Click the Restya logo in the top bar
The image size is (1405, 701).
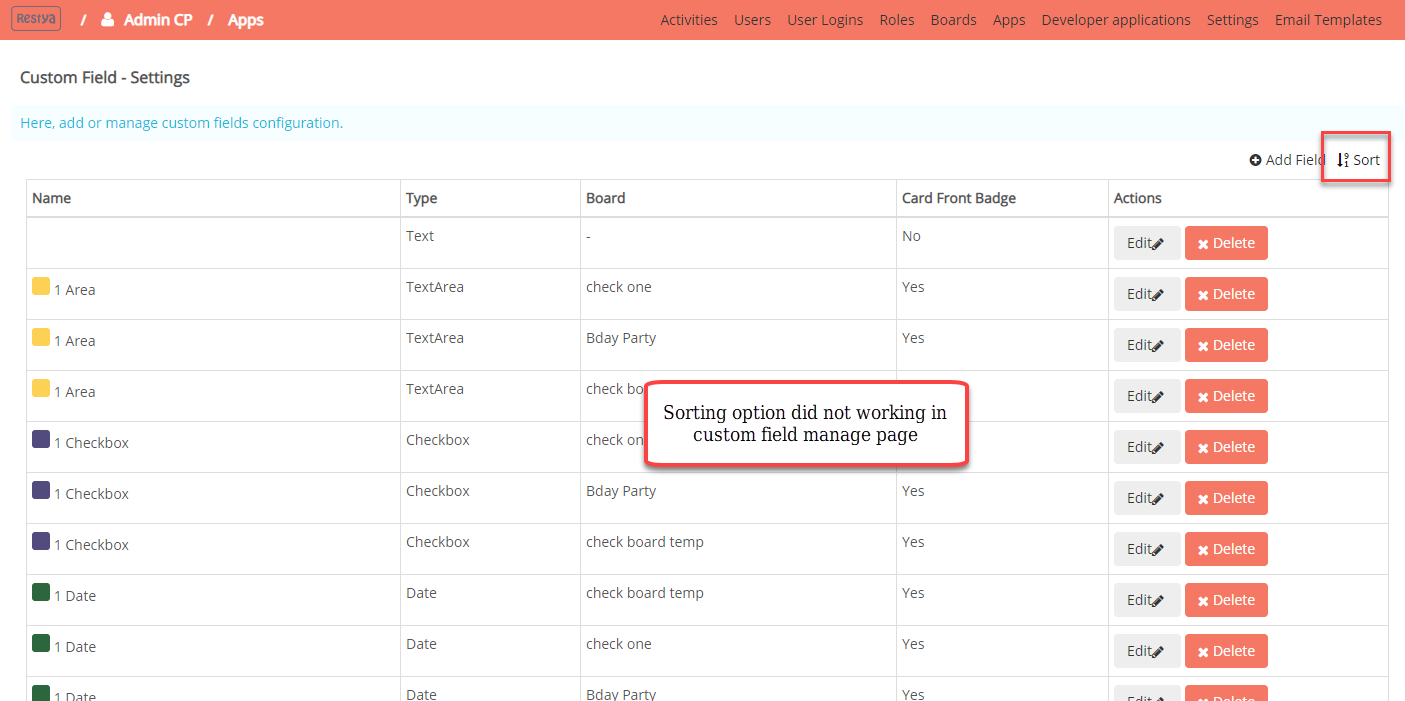click(x=35, y=18)
